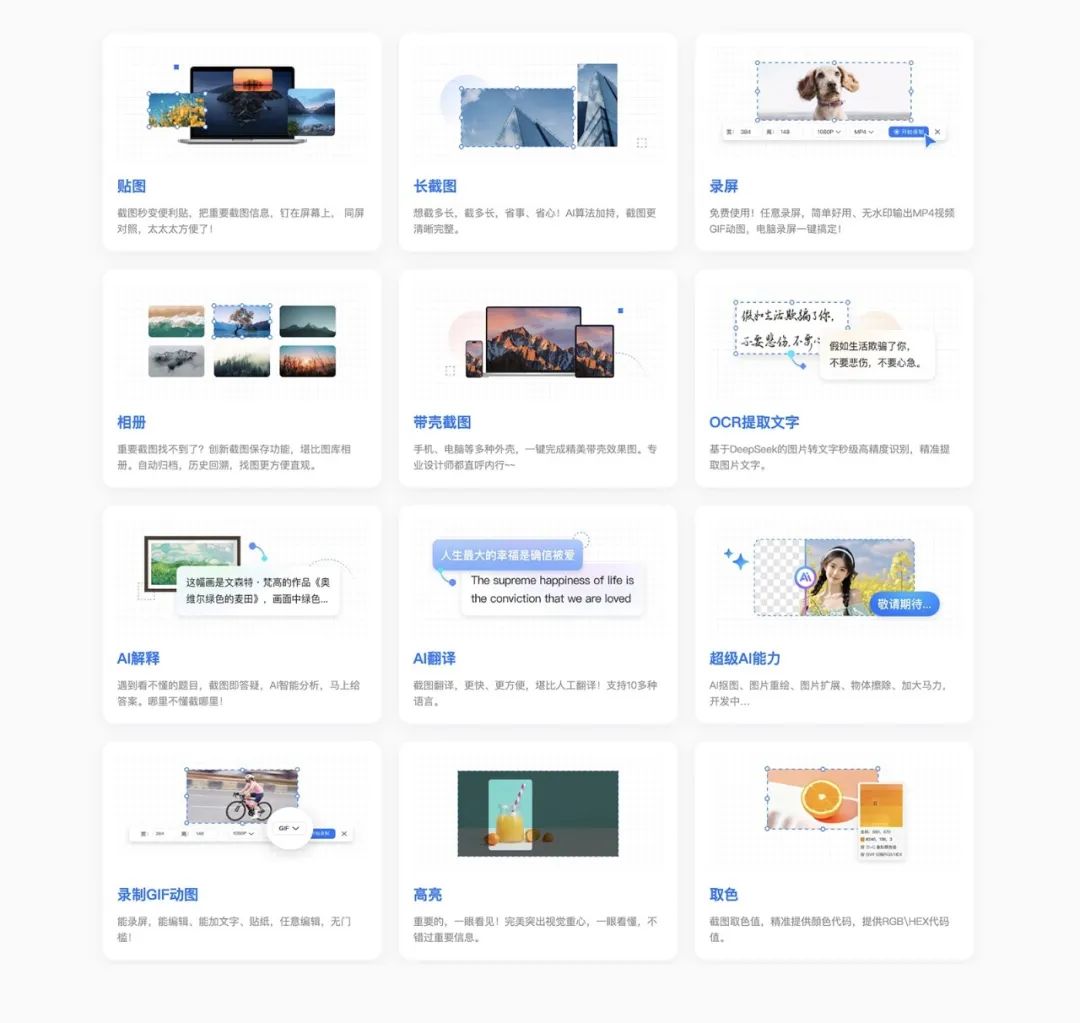Expand the MP4 format dropdown
Viewport: 1080px width, 1023px height.
(863, 132)
